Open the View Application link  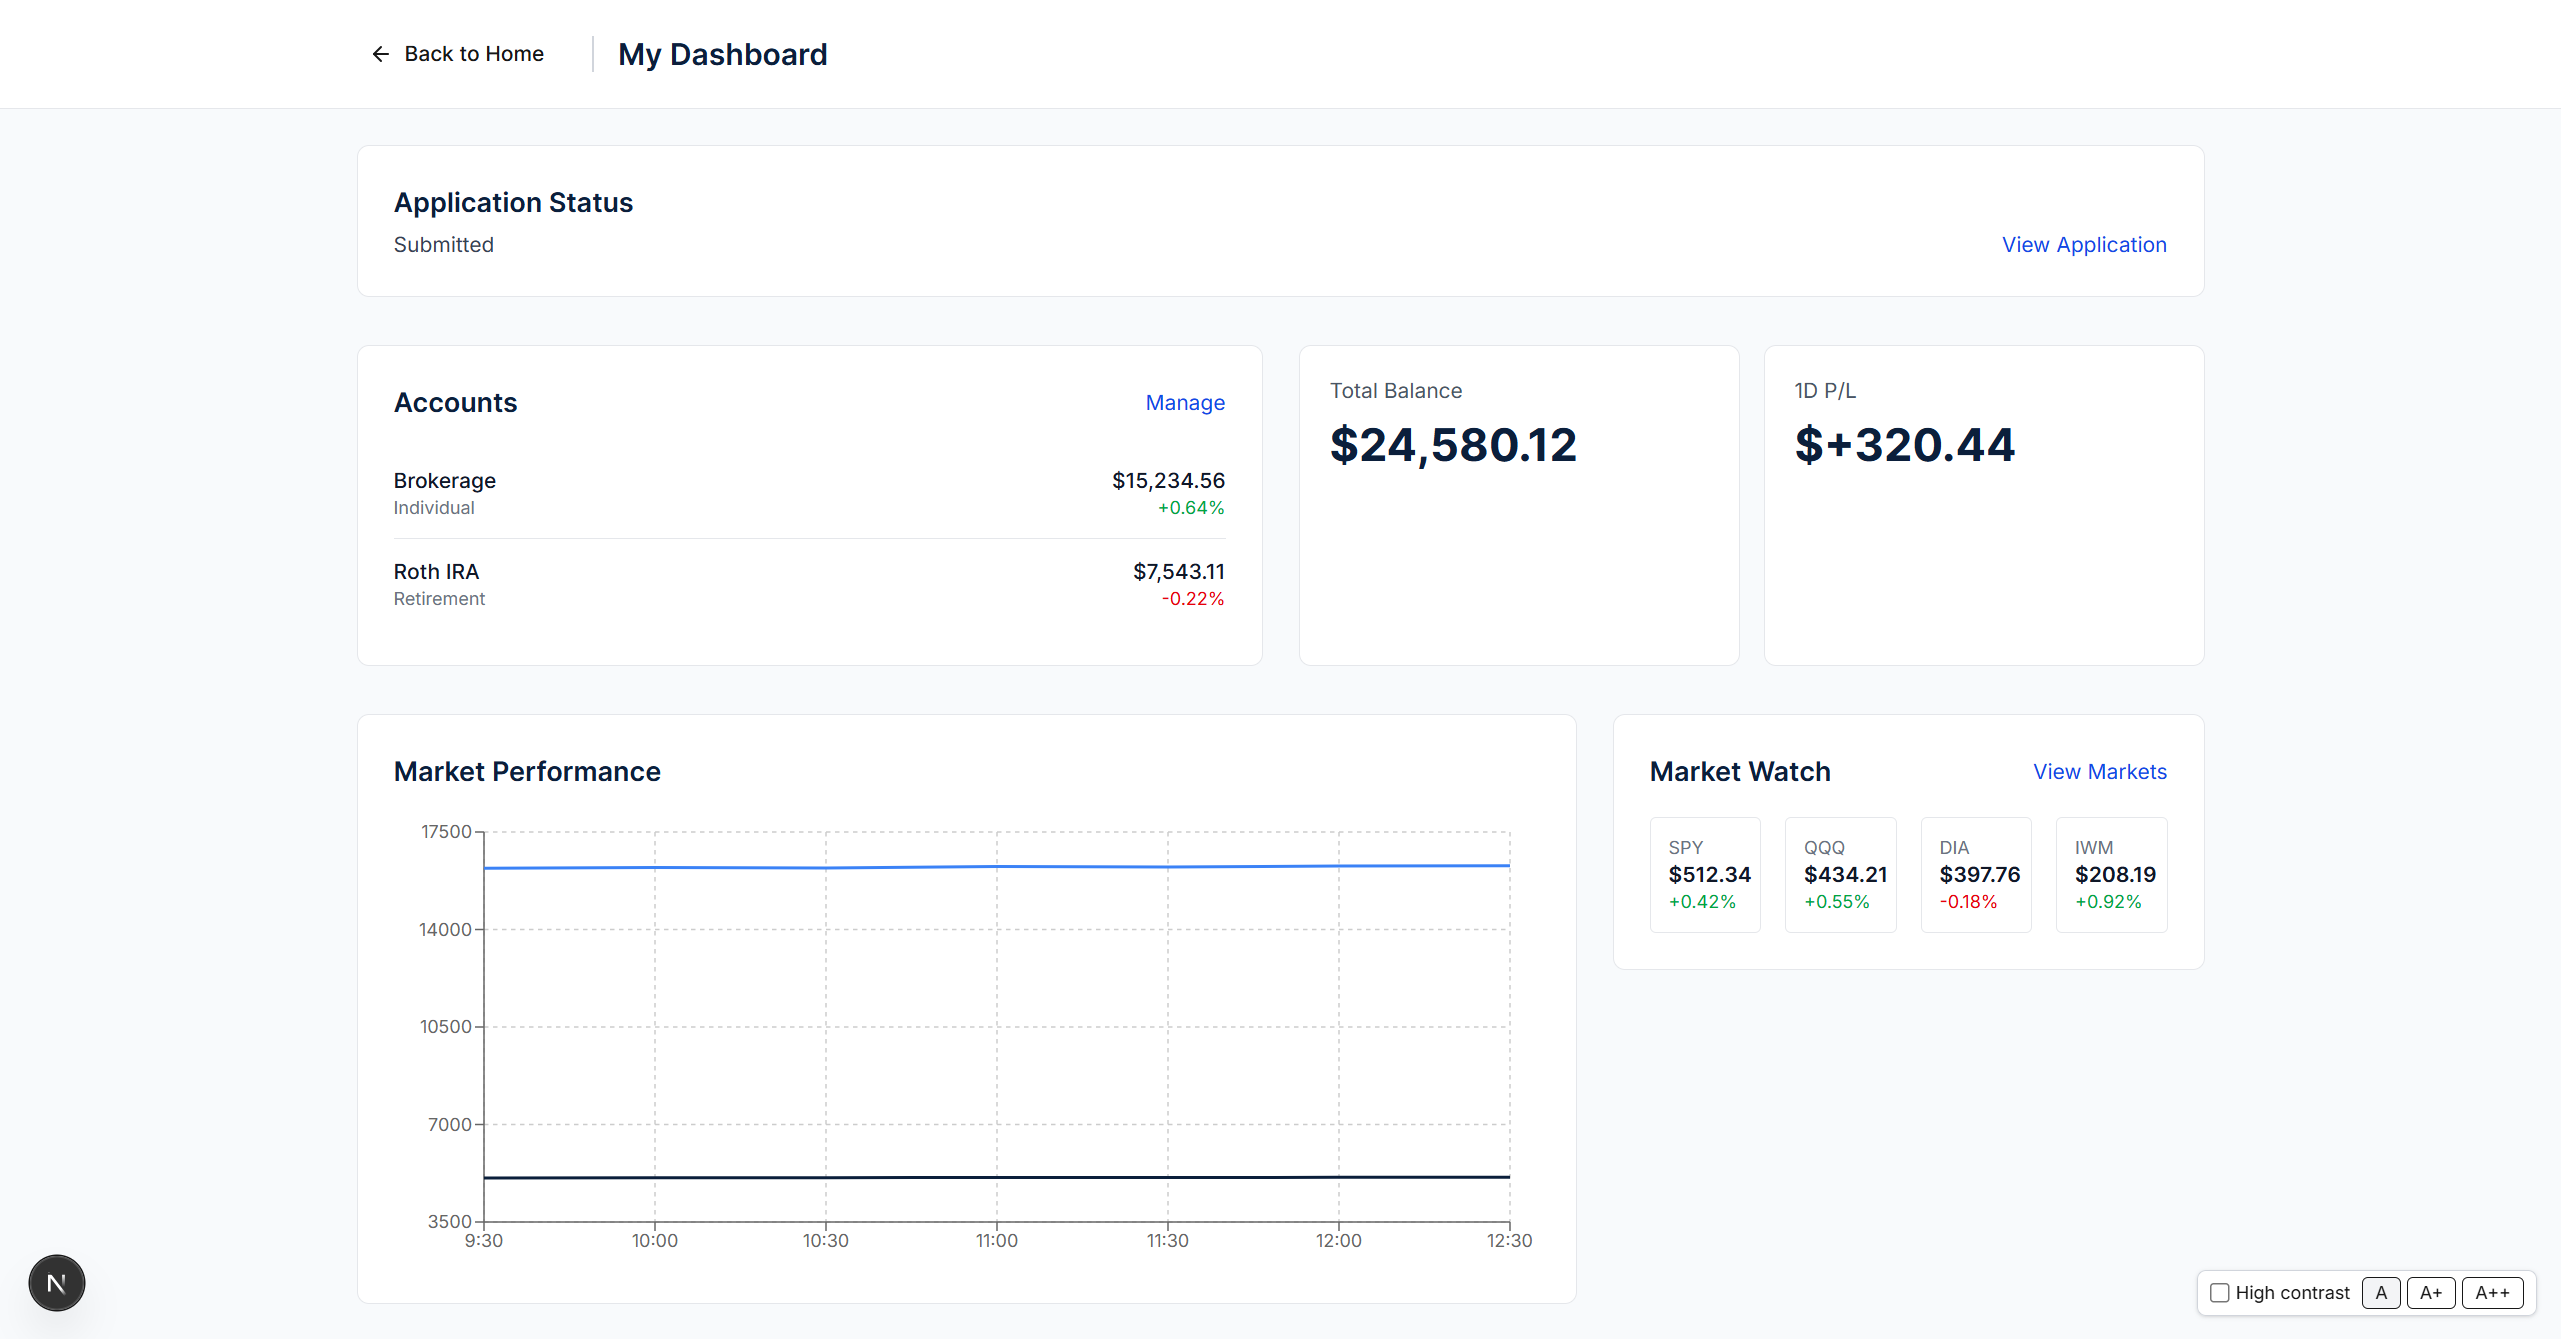coord(2083,244)
